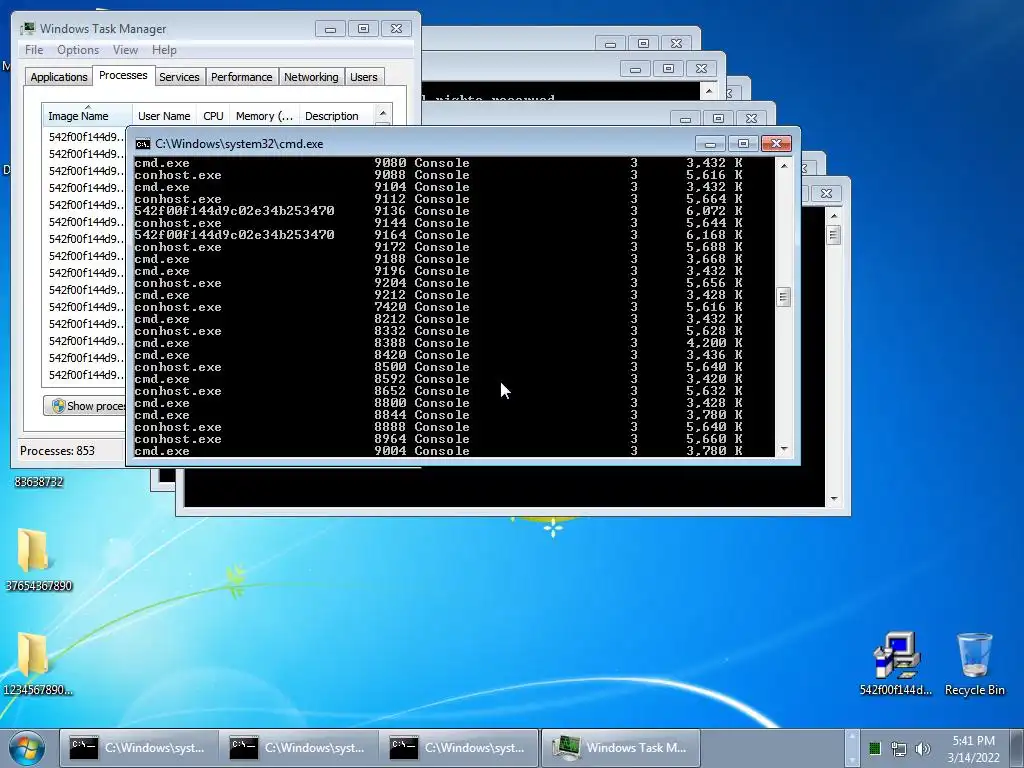Click Processes: 853 status bar text
This screenshot has width=1024, height=768.
[57, 451]
